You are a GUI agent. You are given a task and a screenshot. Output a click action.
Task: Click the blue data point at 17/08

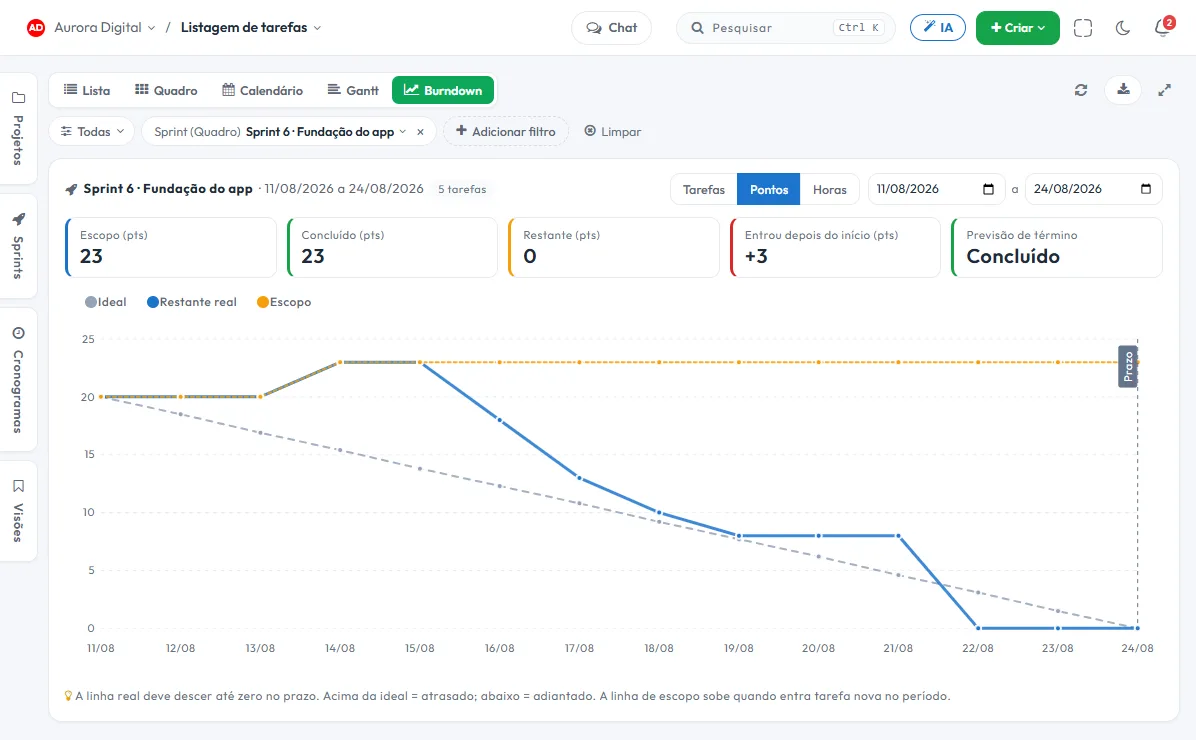tap(579, 478)
